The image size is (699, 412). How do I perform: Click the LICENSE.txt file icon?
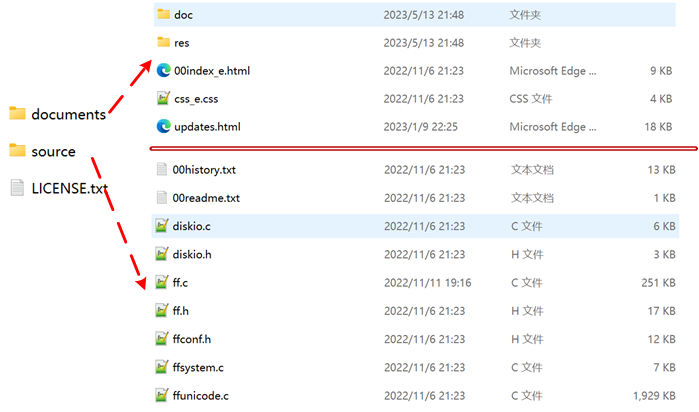point(17,188)
